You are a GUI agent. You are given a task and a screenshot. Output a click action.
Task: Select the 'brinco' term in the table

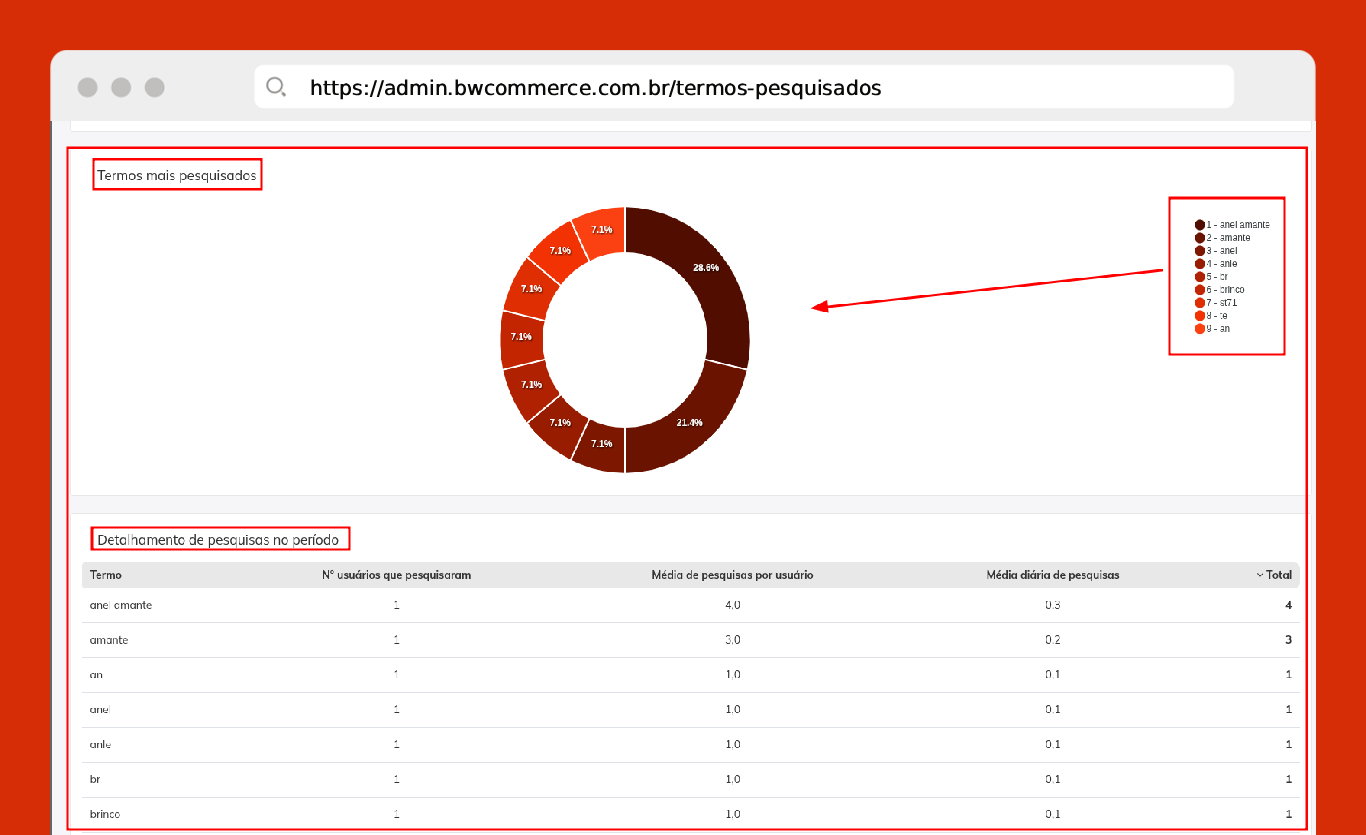tap(105, 814)
